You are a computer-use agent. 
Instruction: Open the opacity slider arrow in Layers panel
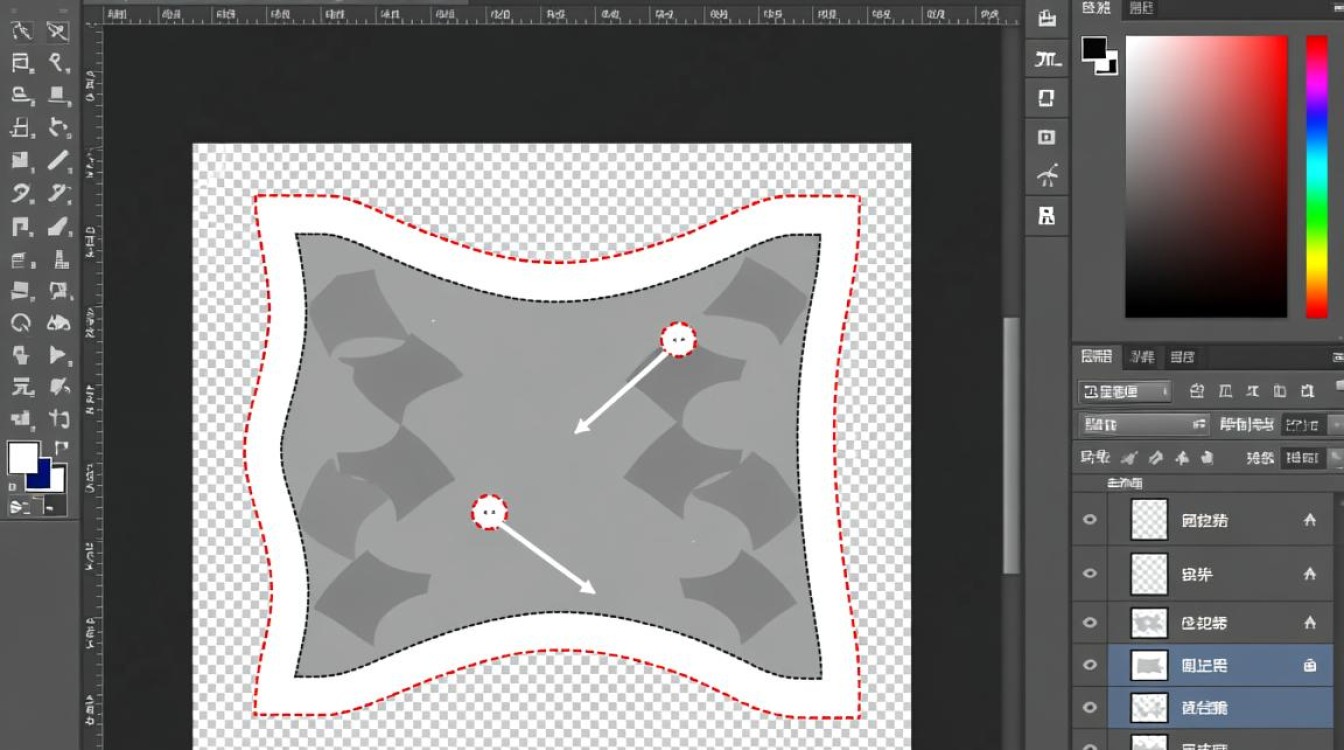click(x=1337, y=425)
